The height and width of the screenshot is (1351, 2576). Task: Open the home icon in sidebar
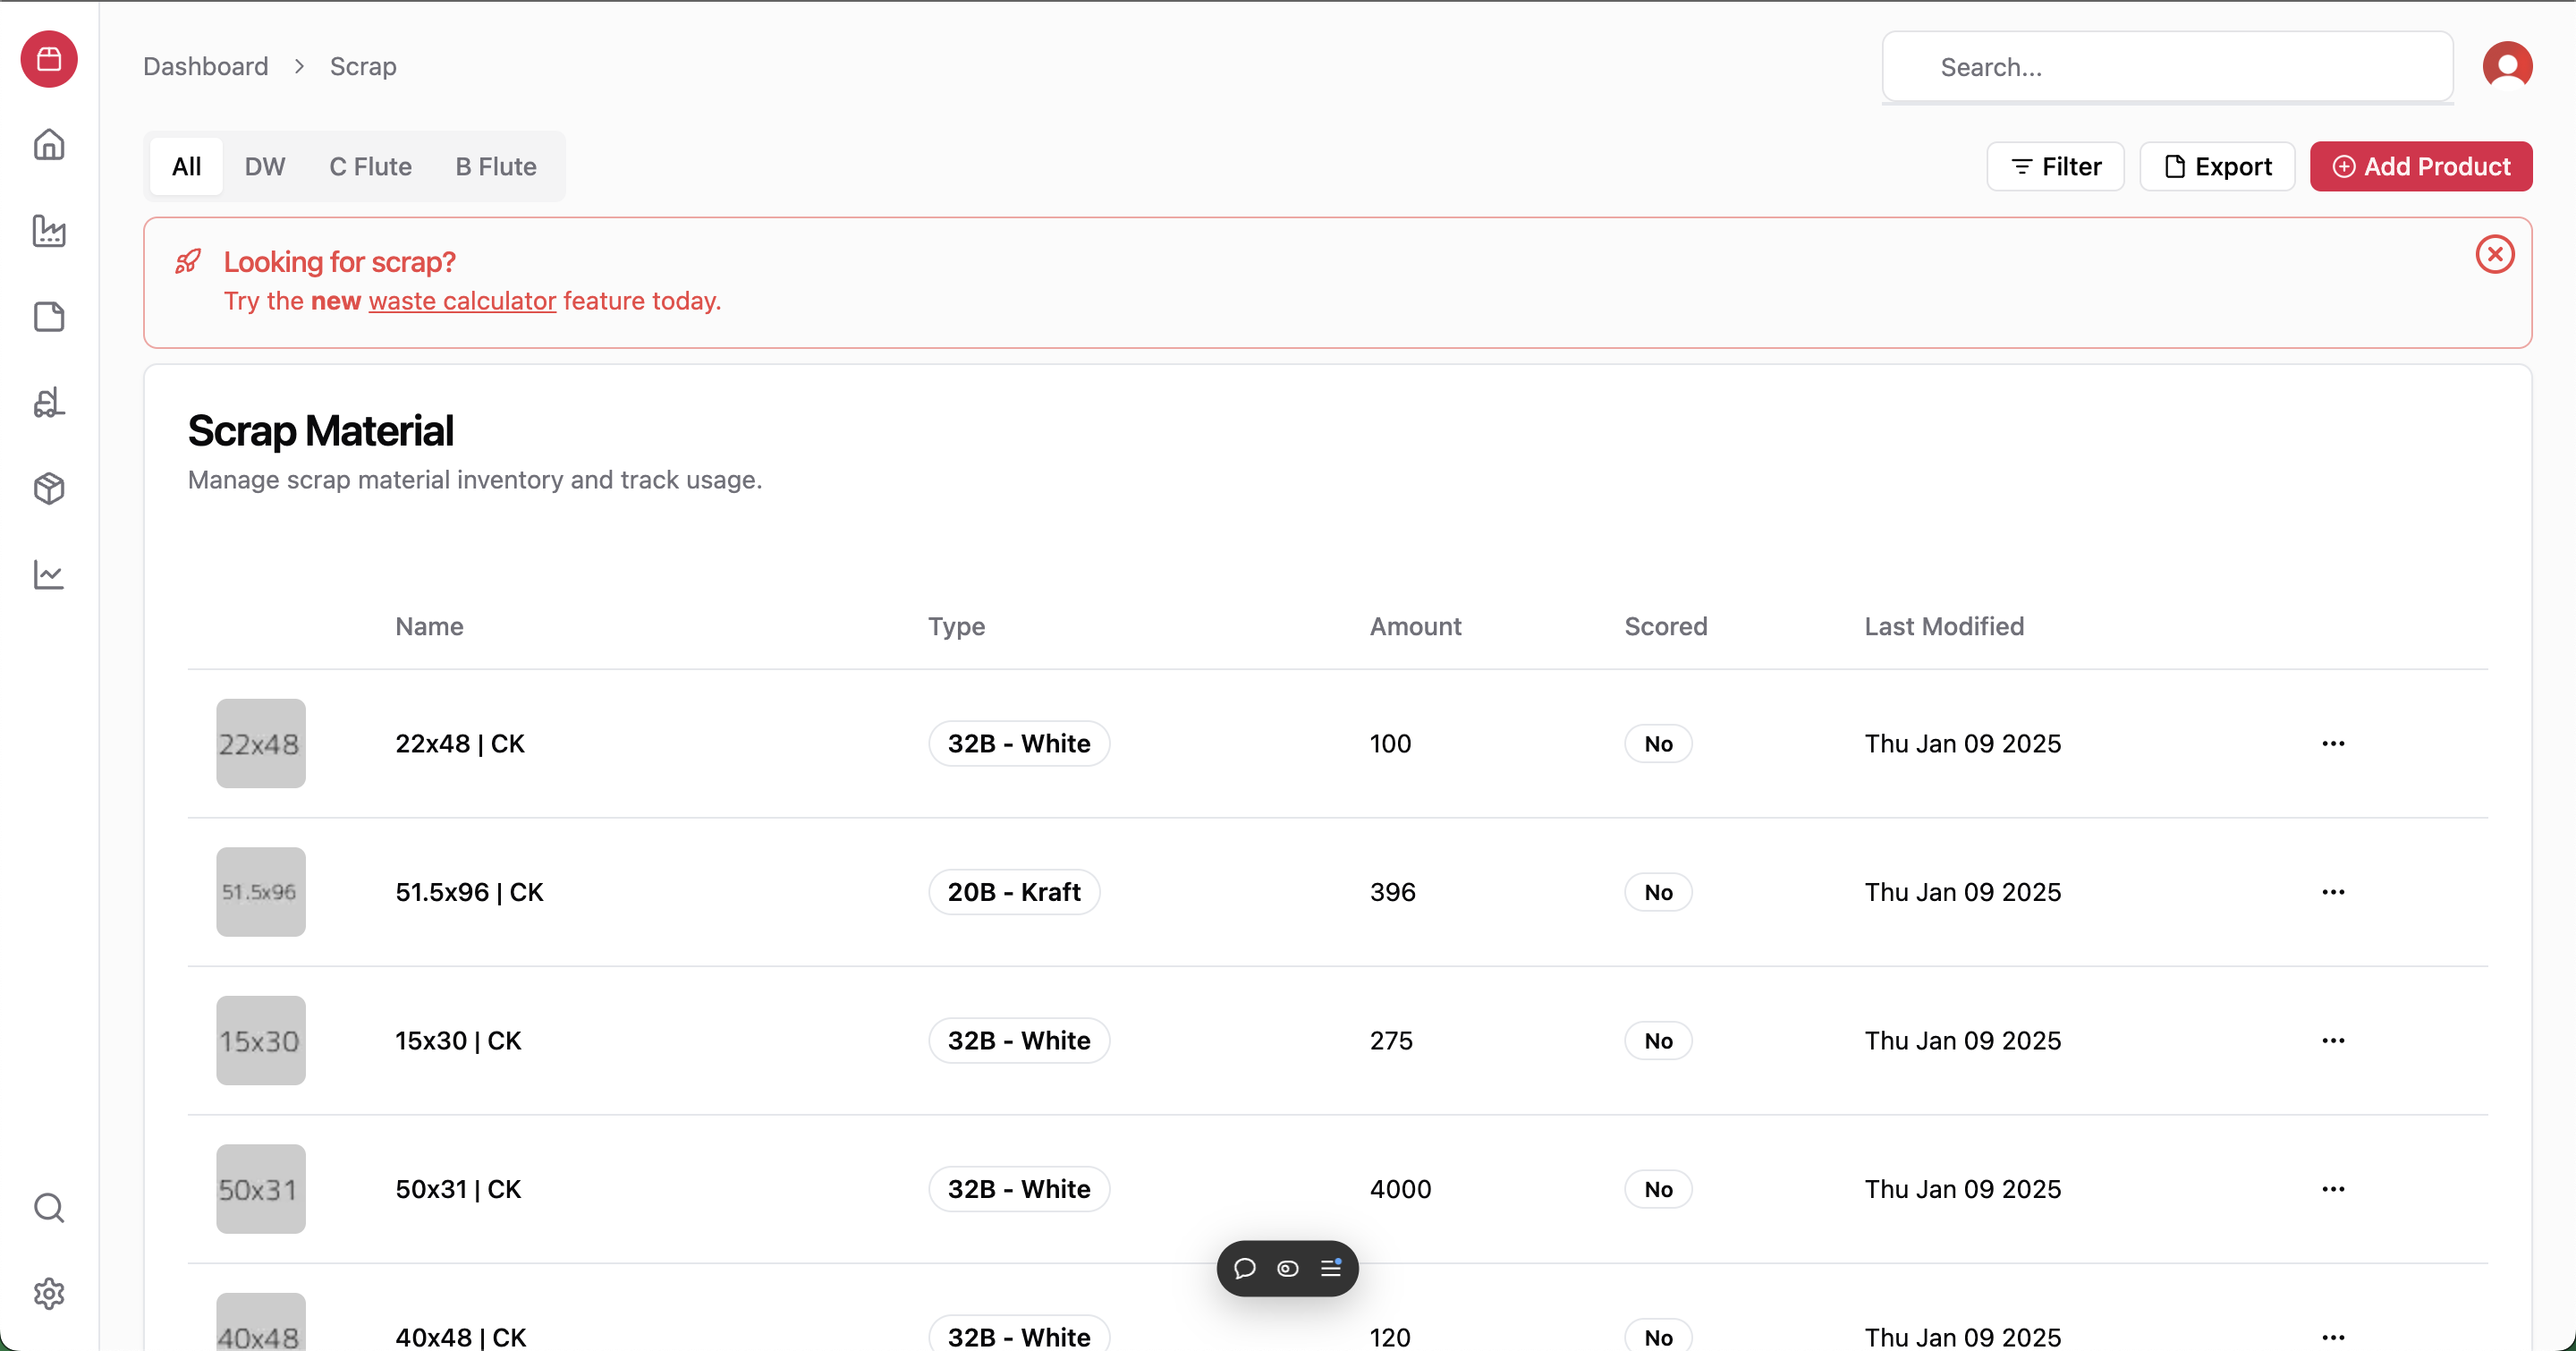(49, 145)
